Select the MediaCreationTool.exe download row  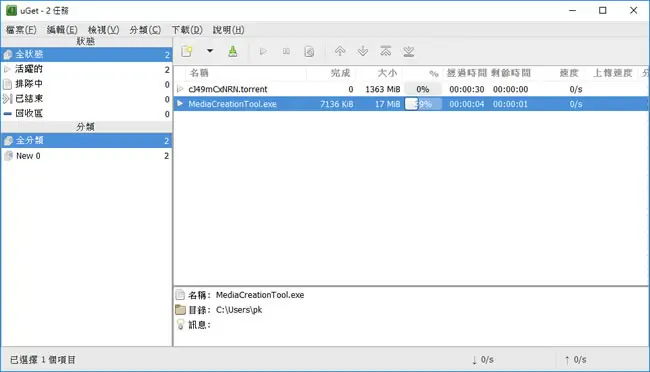(x=411, y=104)
